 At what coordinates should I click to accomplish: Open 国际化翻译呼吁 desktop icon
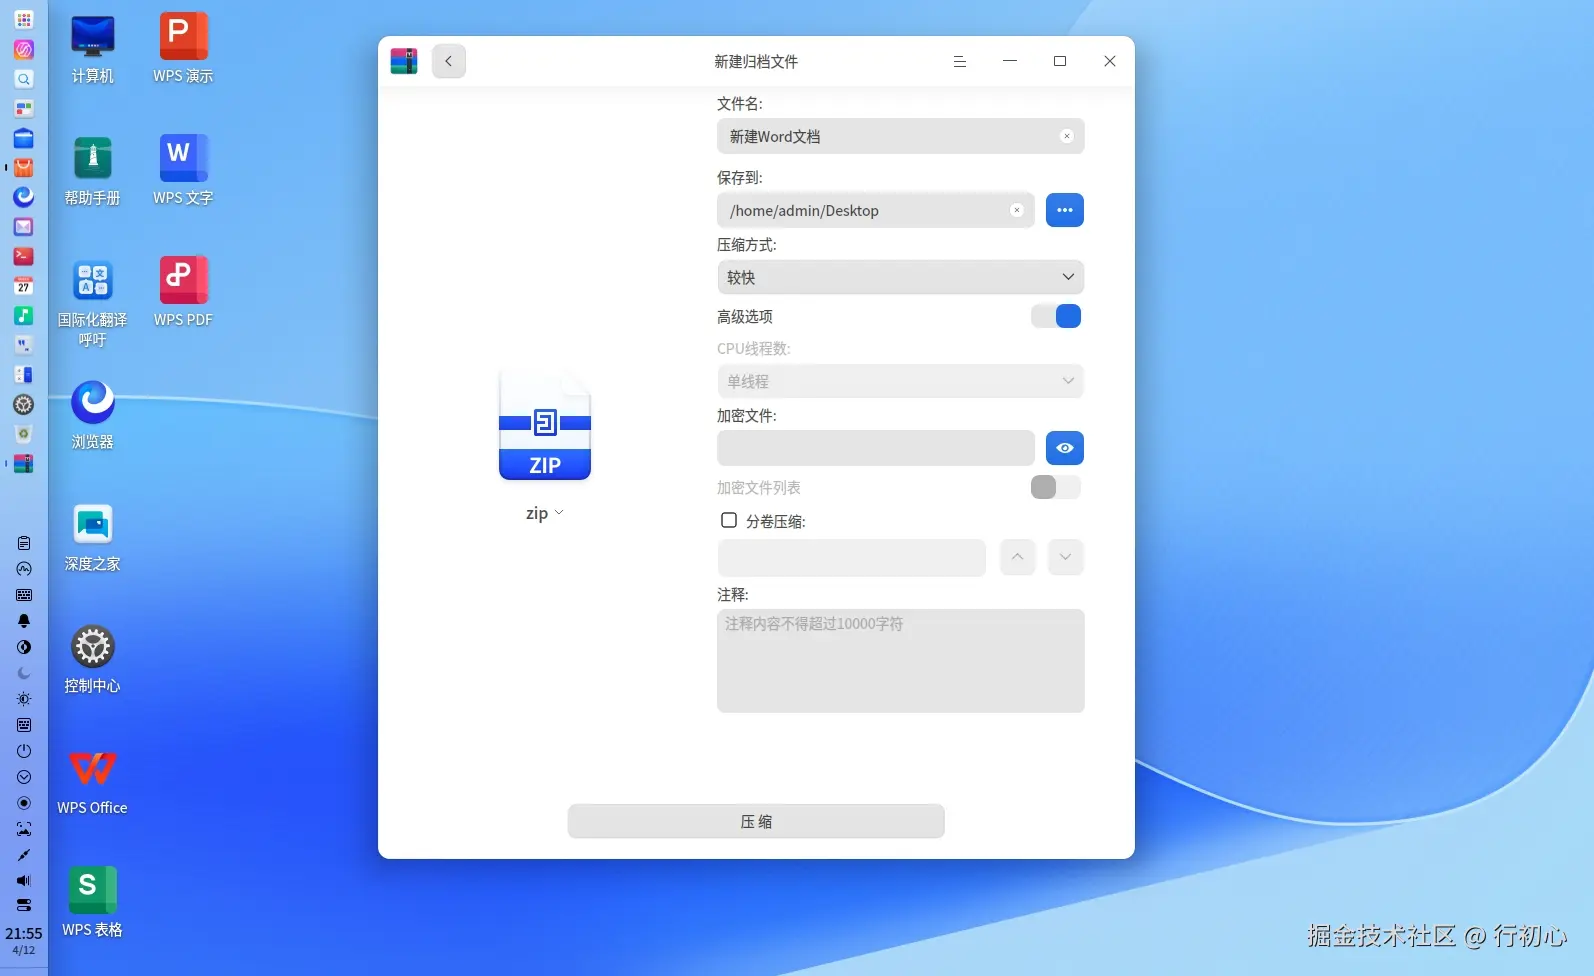click(x=93, y=303)
